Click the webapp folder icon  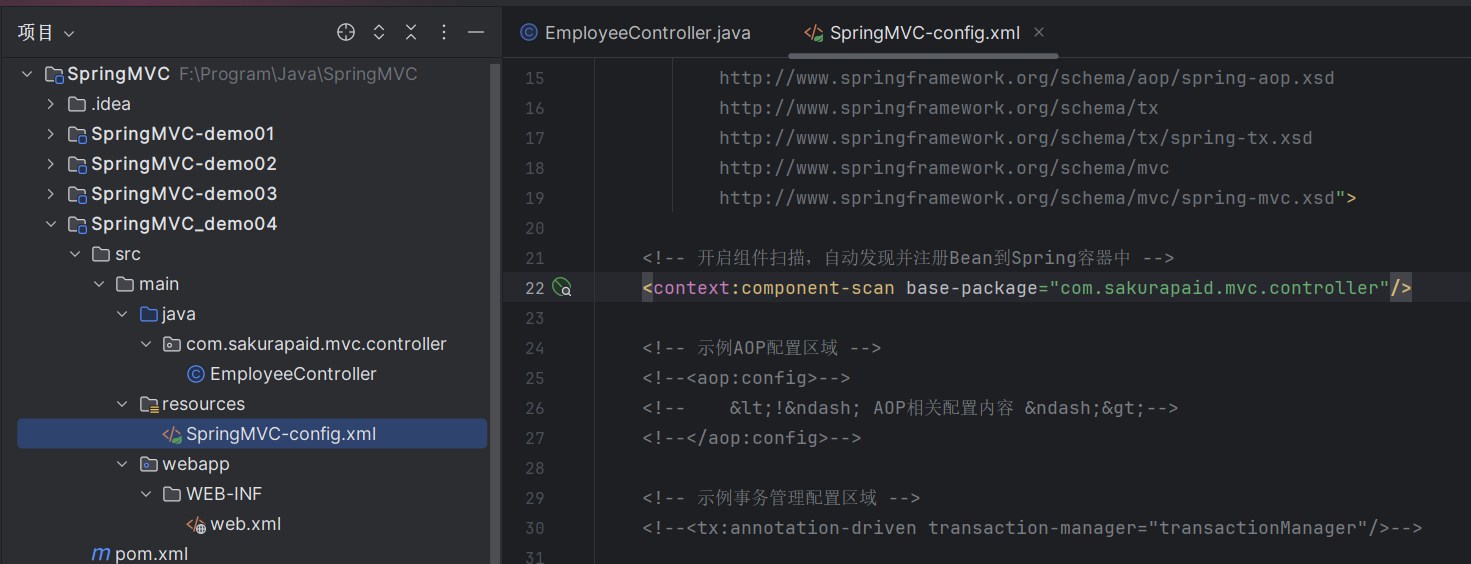click(x=149, y=464)
